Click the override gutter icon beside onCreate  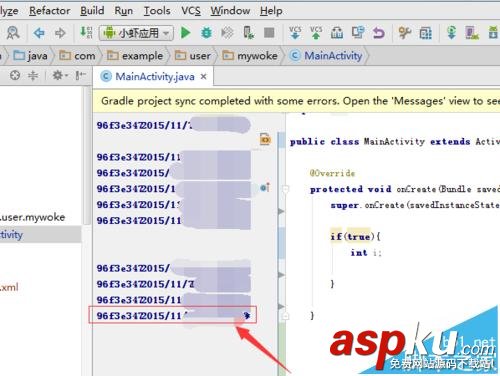(265, 188)
